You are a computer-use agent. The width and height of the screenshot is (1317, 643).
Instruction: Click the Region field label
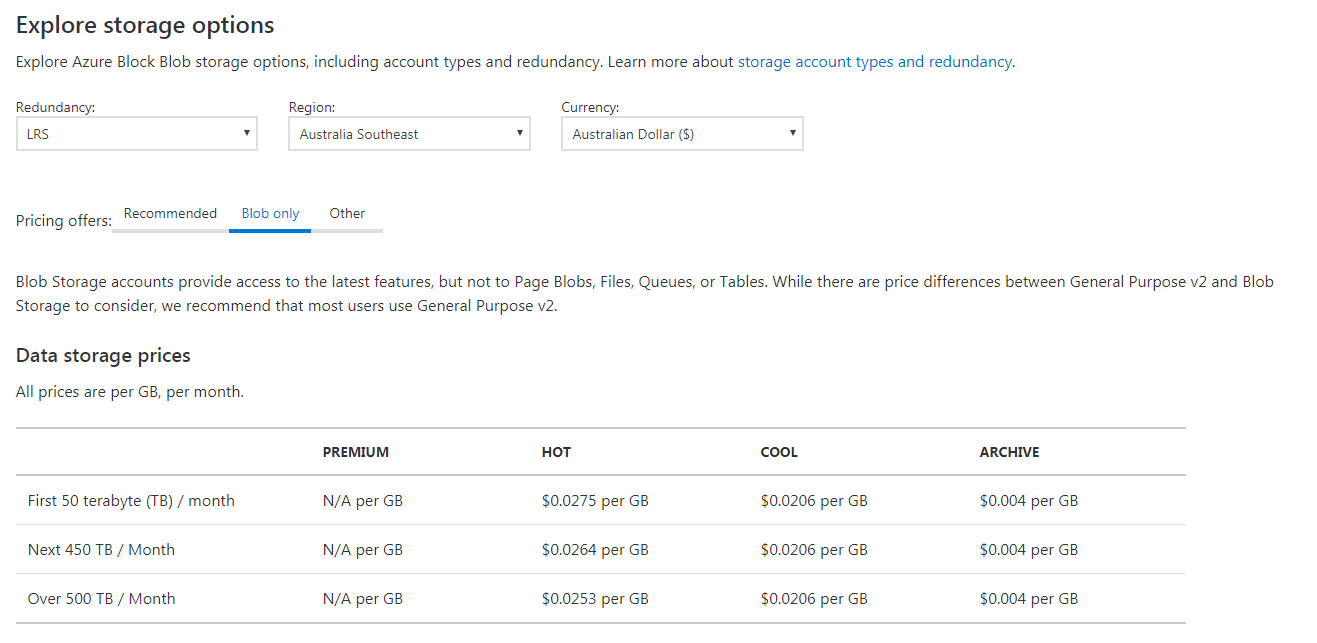[x=312, y=107]
